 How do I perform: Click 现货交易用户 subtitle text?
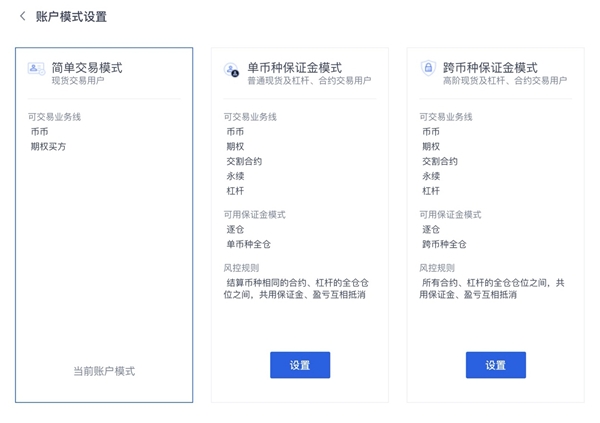[78, 80]
